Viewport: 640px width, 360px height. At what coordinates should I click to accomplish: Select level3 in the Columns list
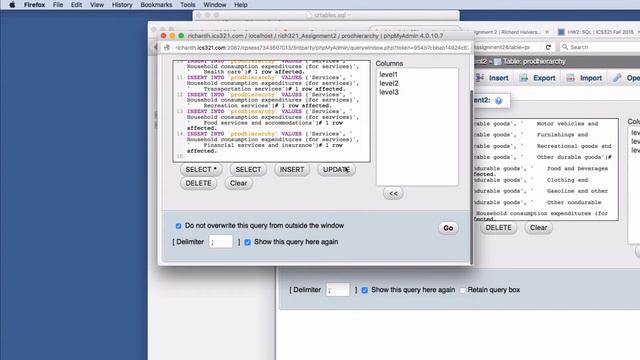[389, 92]
